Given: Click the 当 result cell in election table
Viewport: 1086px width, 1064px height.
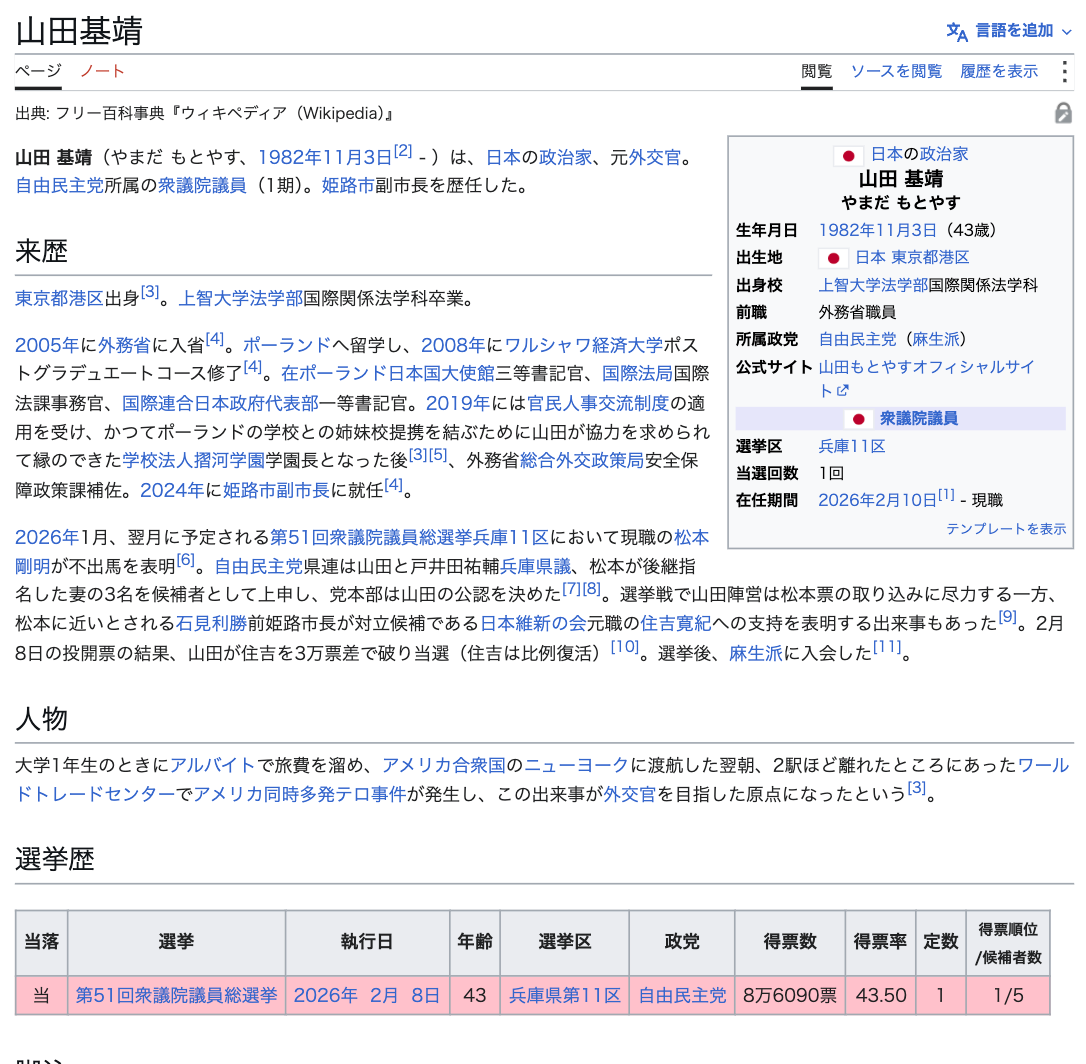Looking at the screenshot, I should (x=42, y=995).
